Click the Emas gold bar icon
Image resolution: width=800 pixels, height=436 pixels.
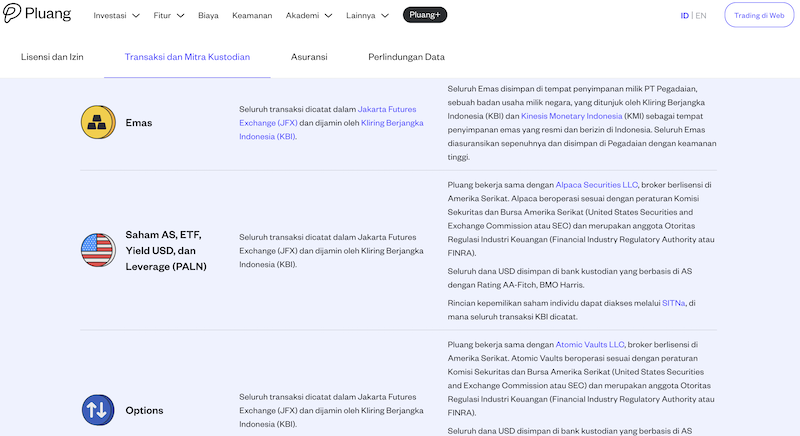pyautogui.click(x=98, y=122)
